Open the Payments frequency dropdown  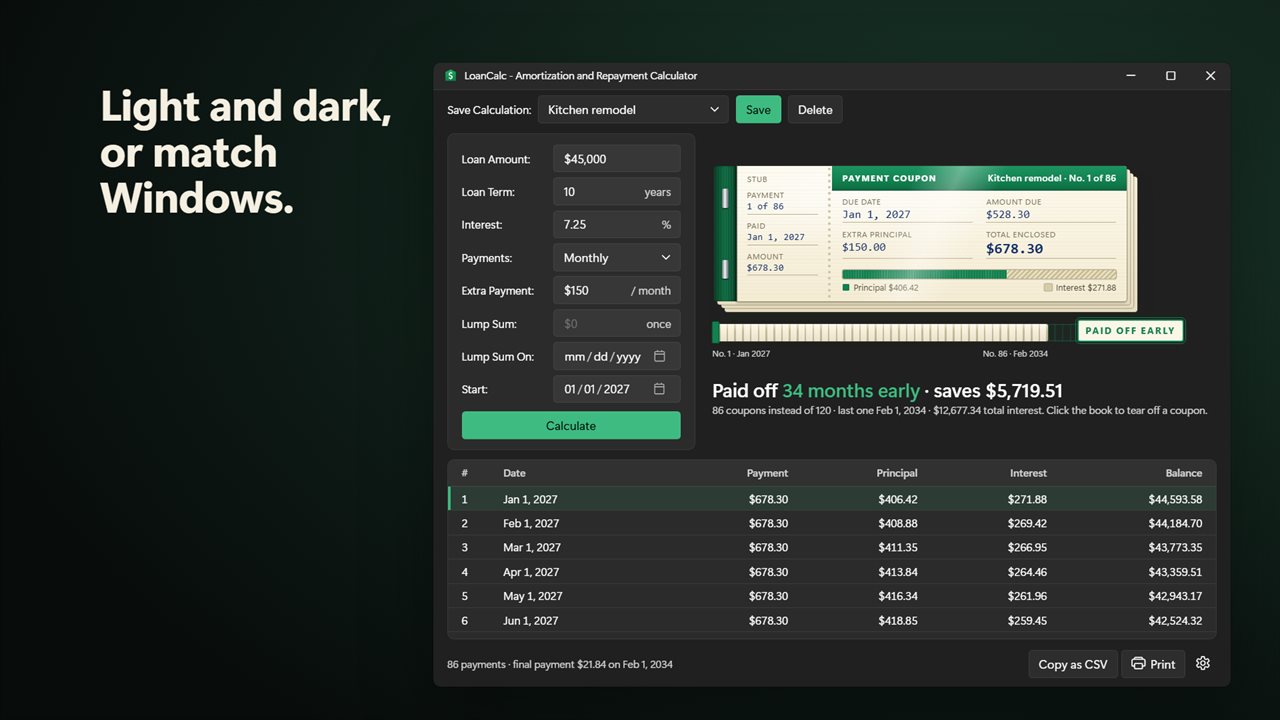point(617,258)
